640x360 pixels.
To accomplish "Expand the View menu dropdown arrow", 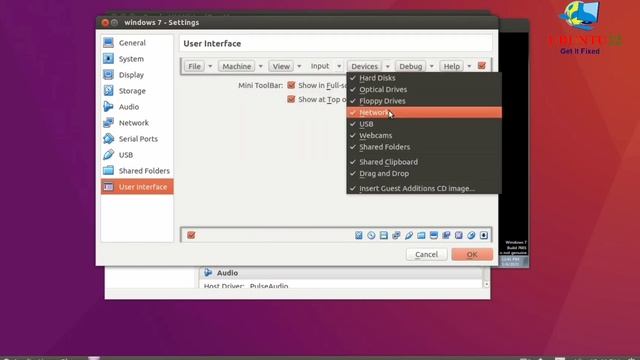I will coord(299,66).
